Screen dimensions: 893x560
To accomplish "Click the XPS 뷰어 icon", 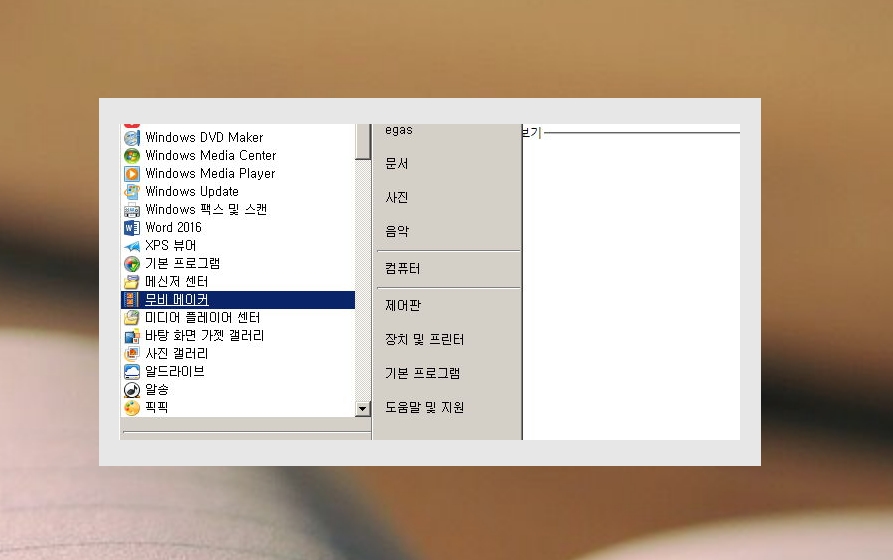I will click(x=132, y=246).
